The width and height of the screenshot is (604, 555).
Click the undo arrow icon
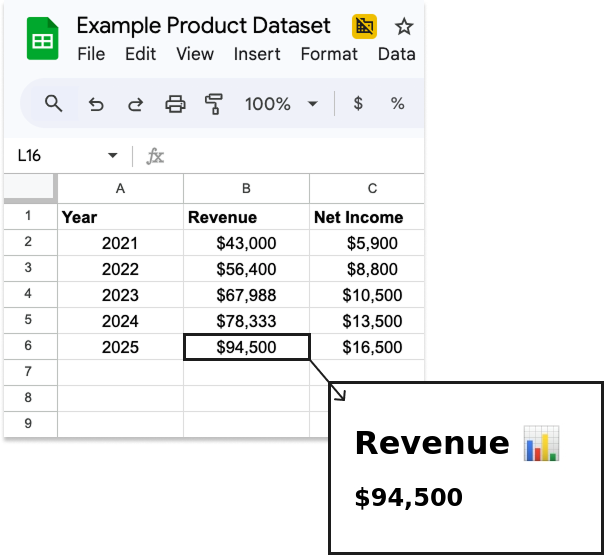(x=96, y=103)
